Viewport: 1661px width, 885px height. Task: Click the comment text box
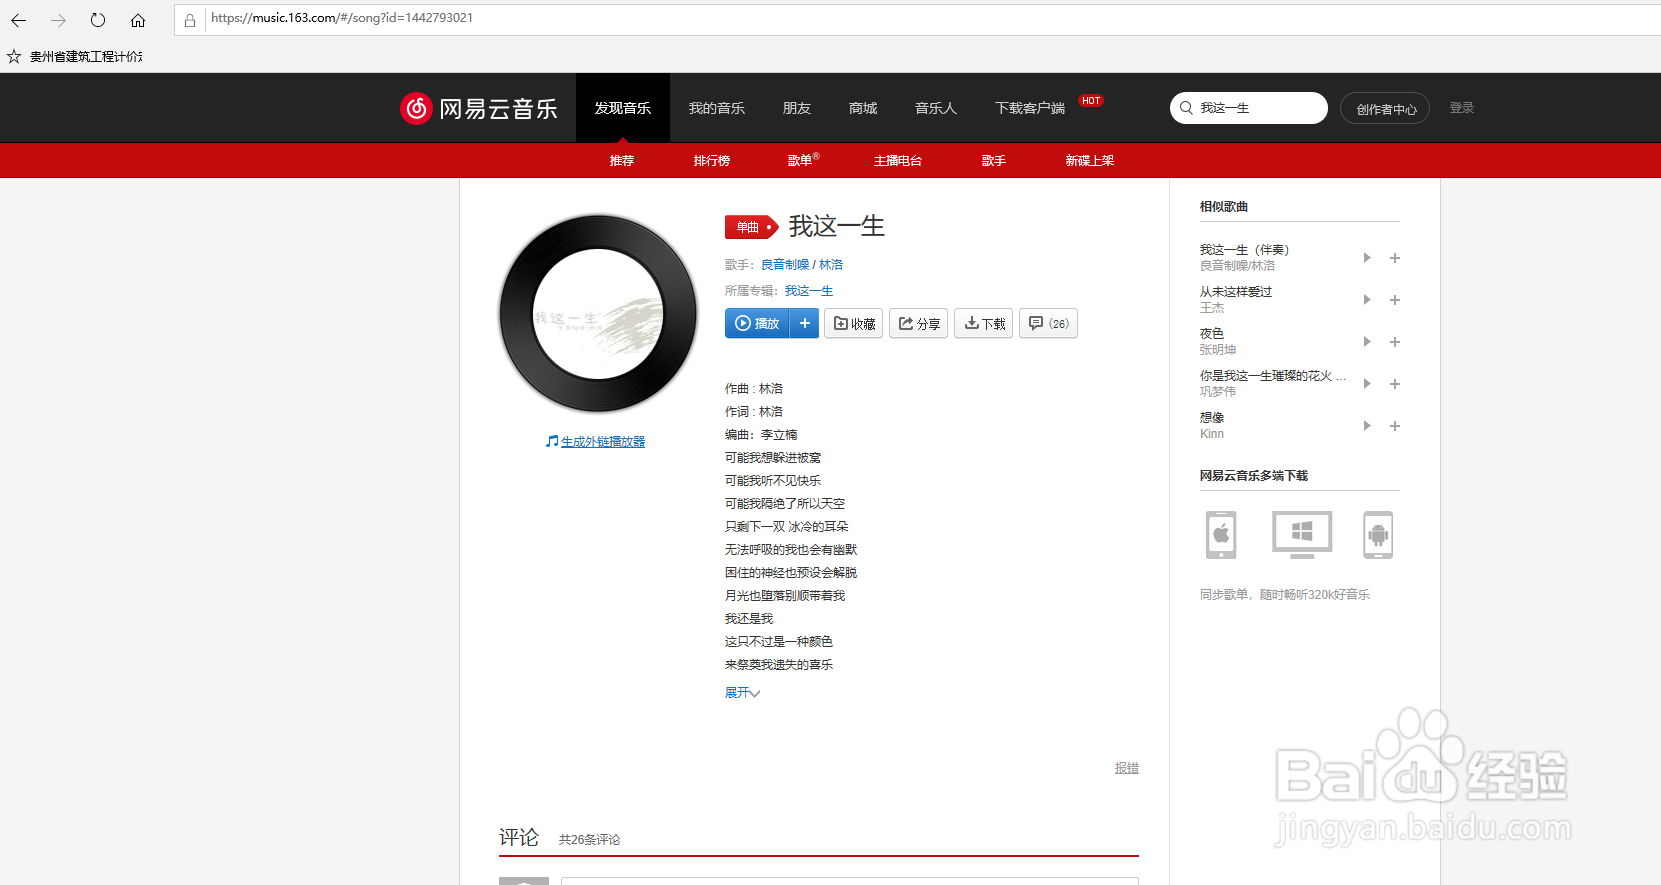[x=850, y=881]
